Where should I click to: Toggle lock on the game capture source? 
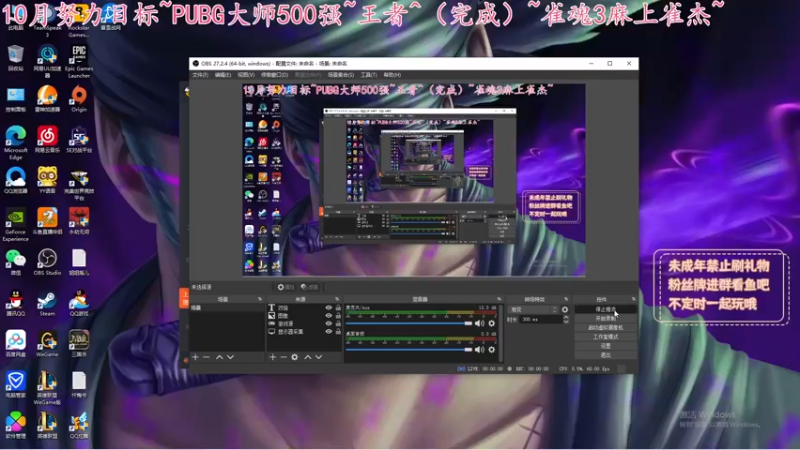click(x=338, y=323)
